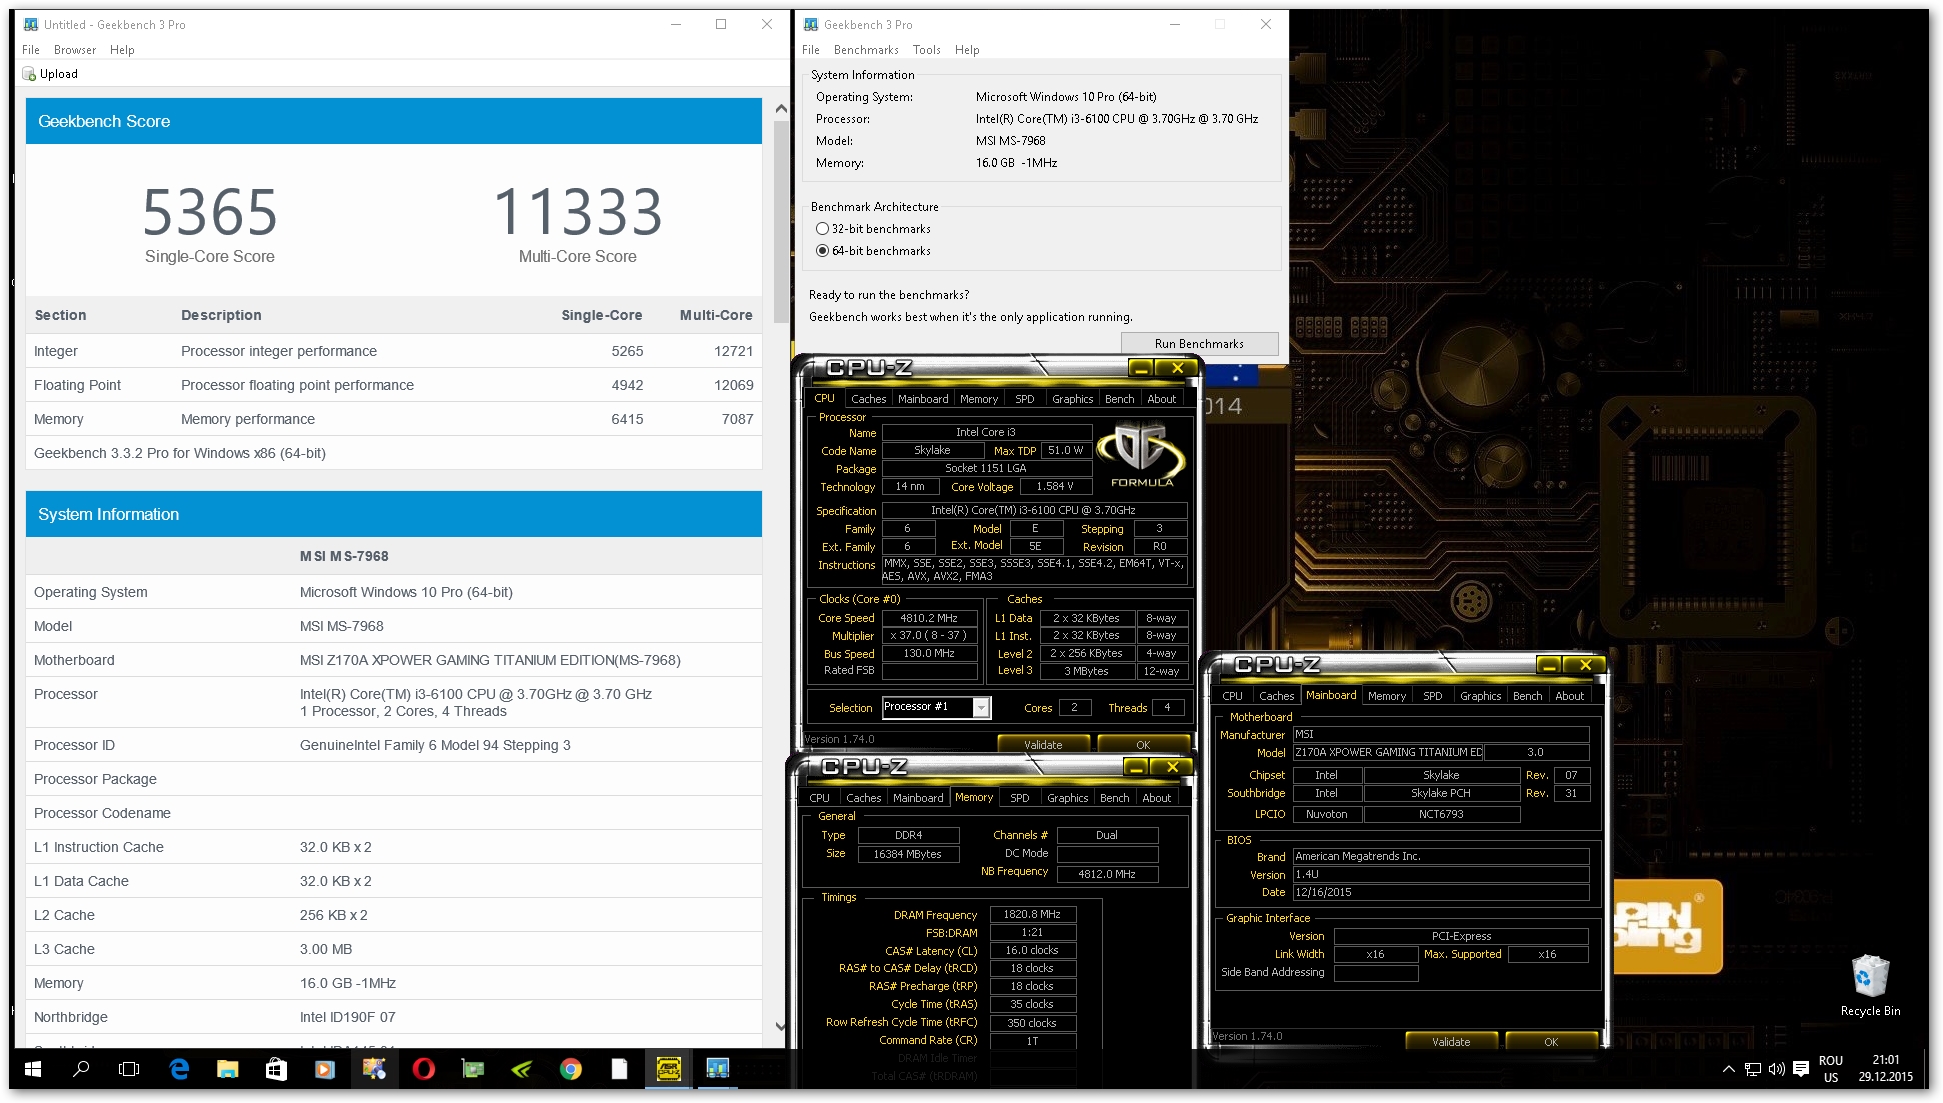Open the volume control tray icon
1943x1103 pixels.
coord(1777,1069)
